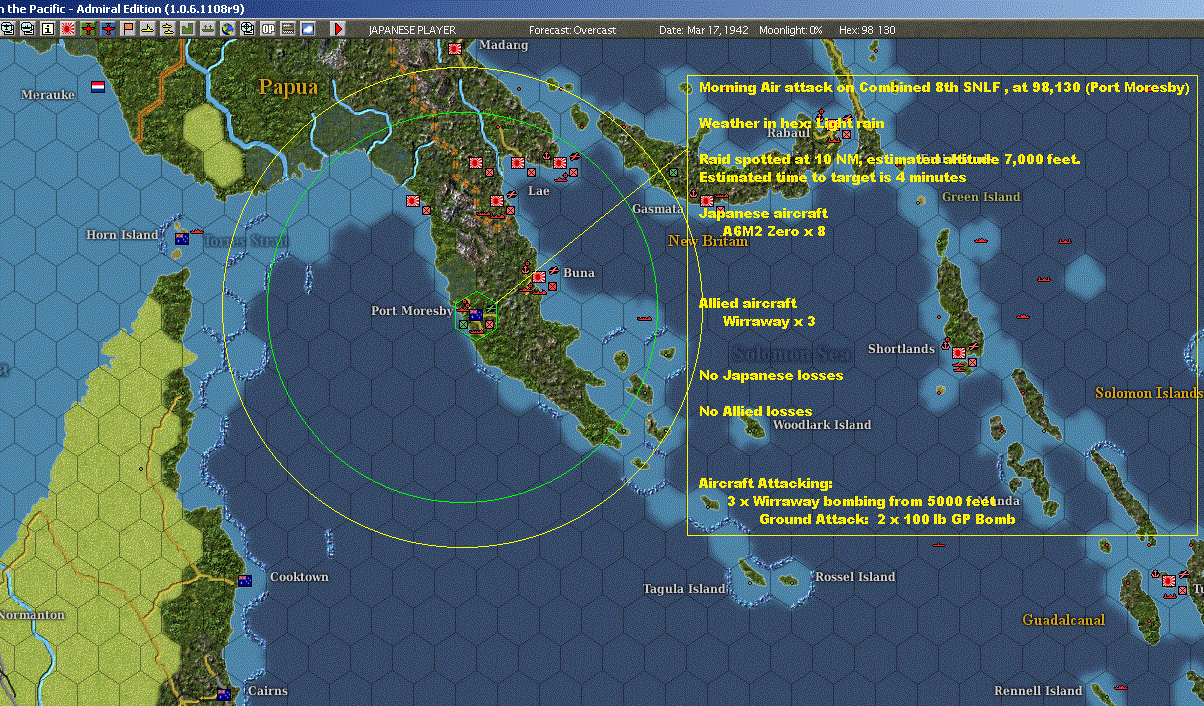Click the Papua region label
1204x706 pixels.
click(288, 87)
